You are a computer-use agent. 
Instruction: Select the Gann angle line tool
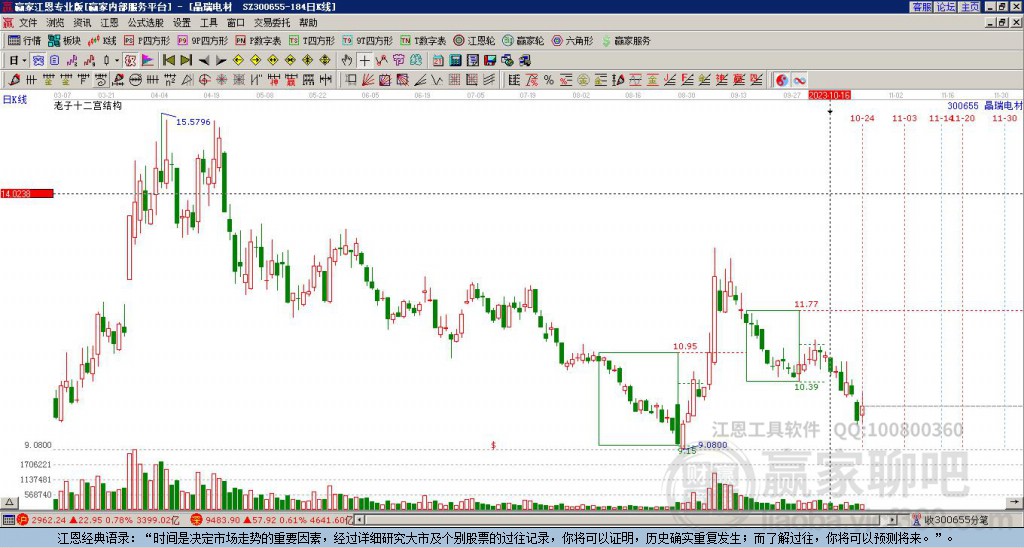click(420, 80)
